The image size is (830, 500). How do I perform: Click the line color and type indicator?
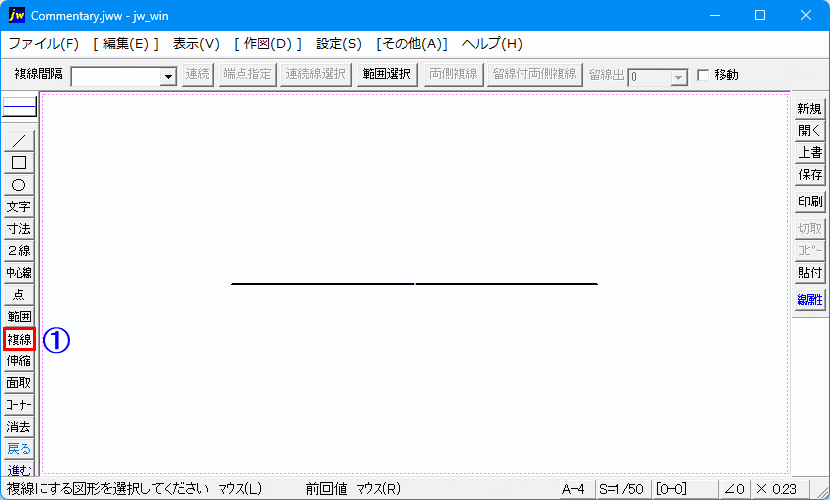tap(20, 106)
